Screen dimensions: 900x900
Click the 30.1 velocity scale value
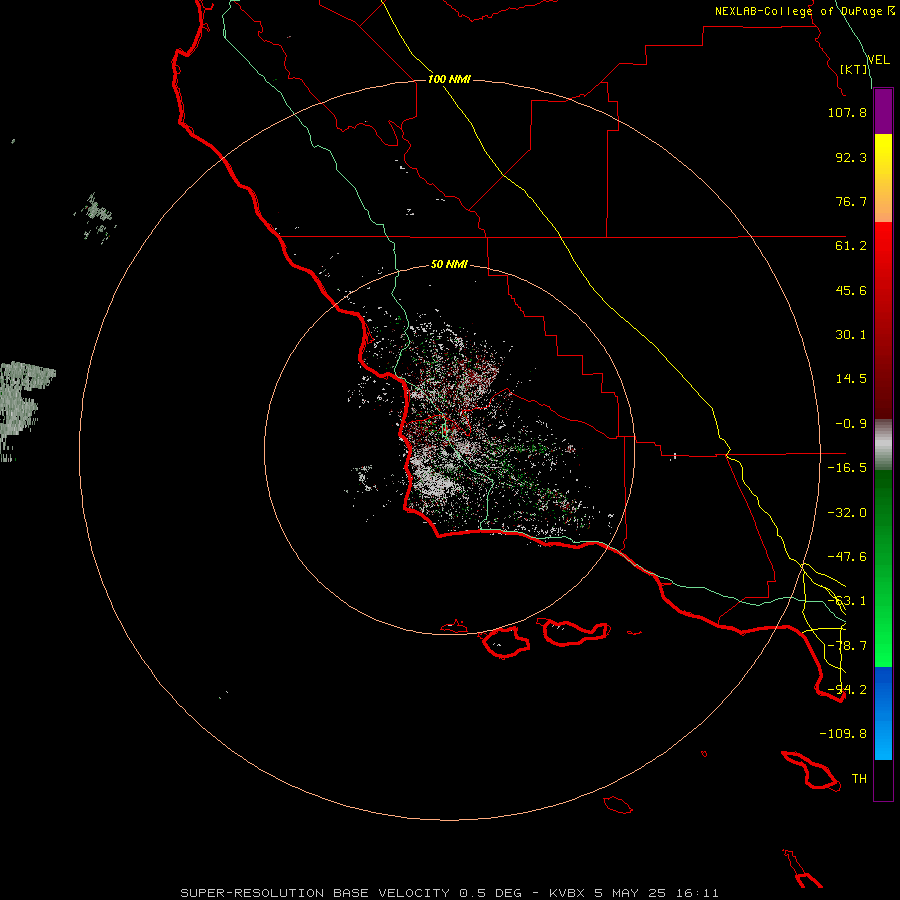point(851,335)
